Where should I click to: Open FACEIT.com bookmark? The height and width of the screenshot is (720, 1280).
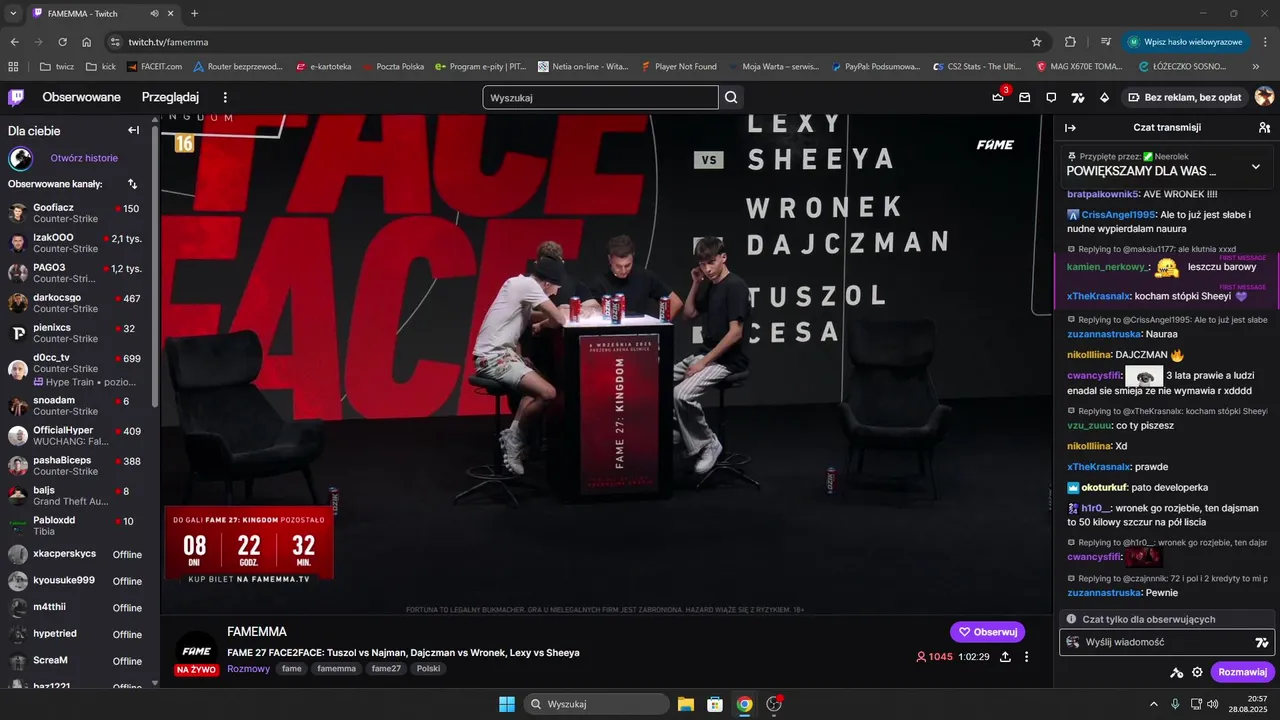(x=154, y=66)
